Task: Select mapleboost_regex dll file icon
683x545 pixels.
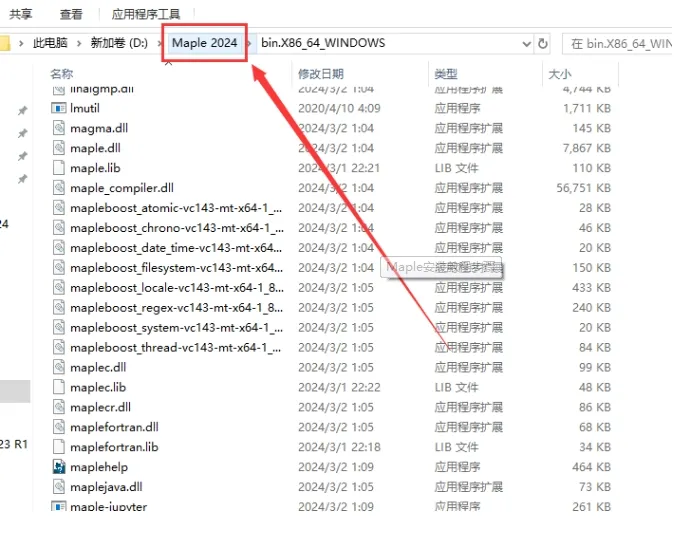Action: [x=59, y=308]
